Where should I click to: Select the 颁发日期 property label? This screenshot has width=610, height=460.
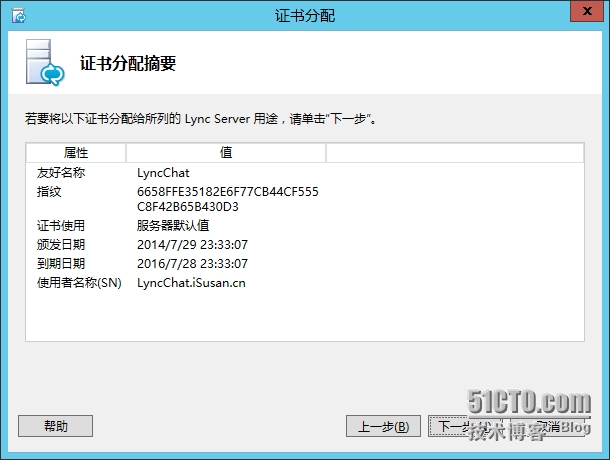click(x=61, y=244)
